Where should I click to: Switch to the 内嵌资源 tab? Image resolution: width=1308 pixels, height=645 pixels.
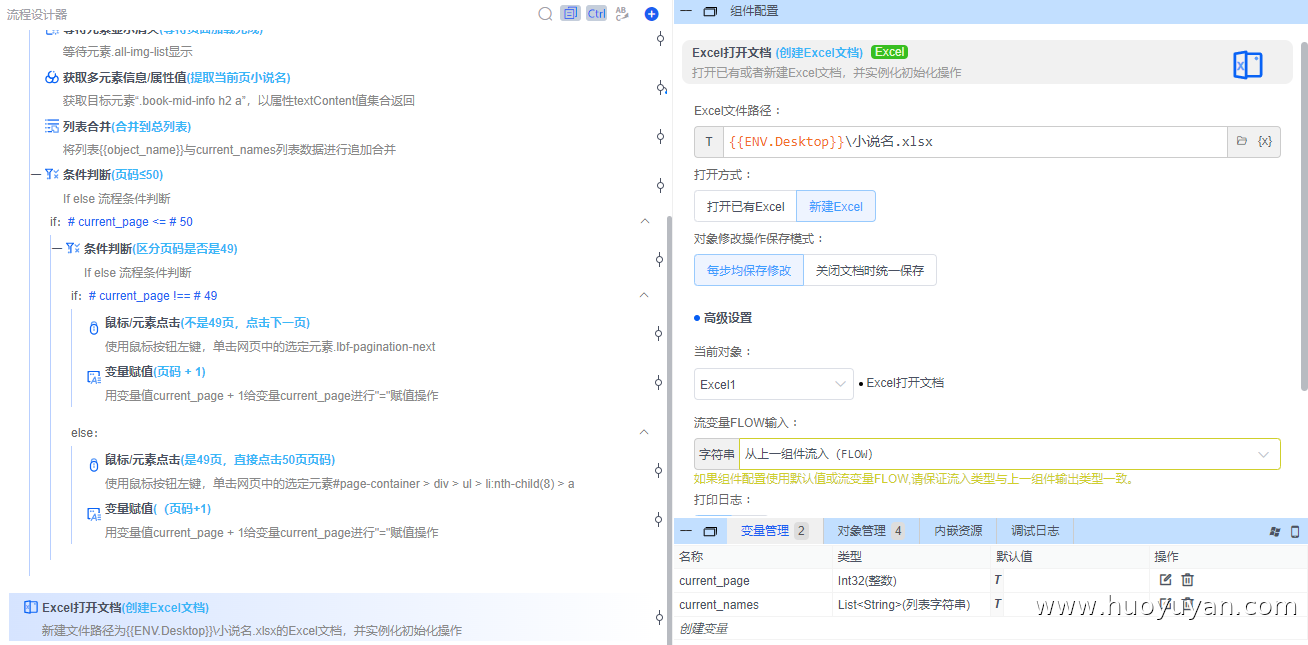tap(958, 531)
